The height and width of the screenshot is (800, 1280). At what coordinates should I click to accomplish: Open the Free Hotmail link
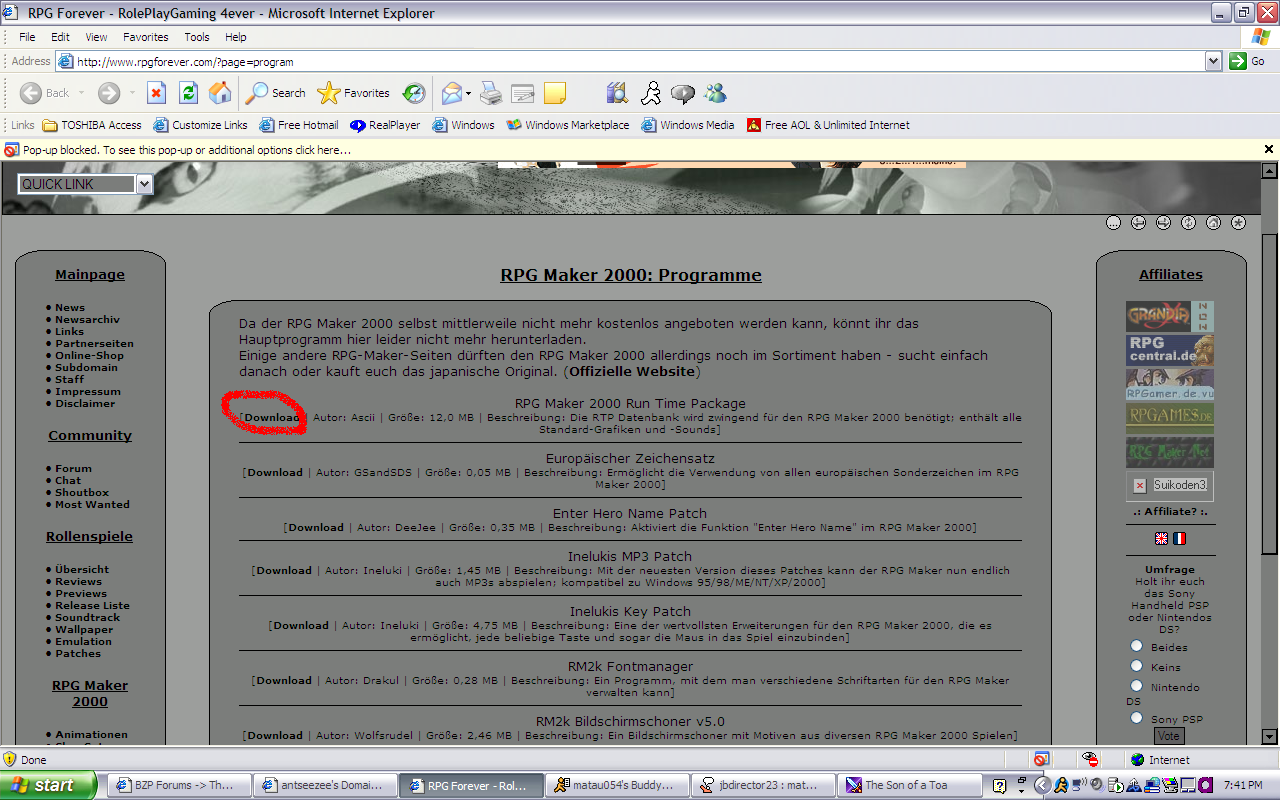pyautogui.click(x=299, y=125)
